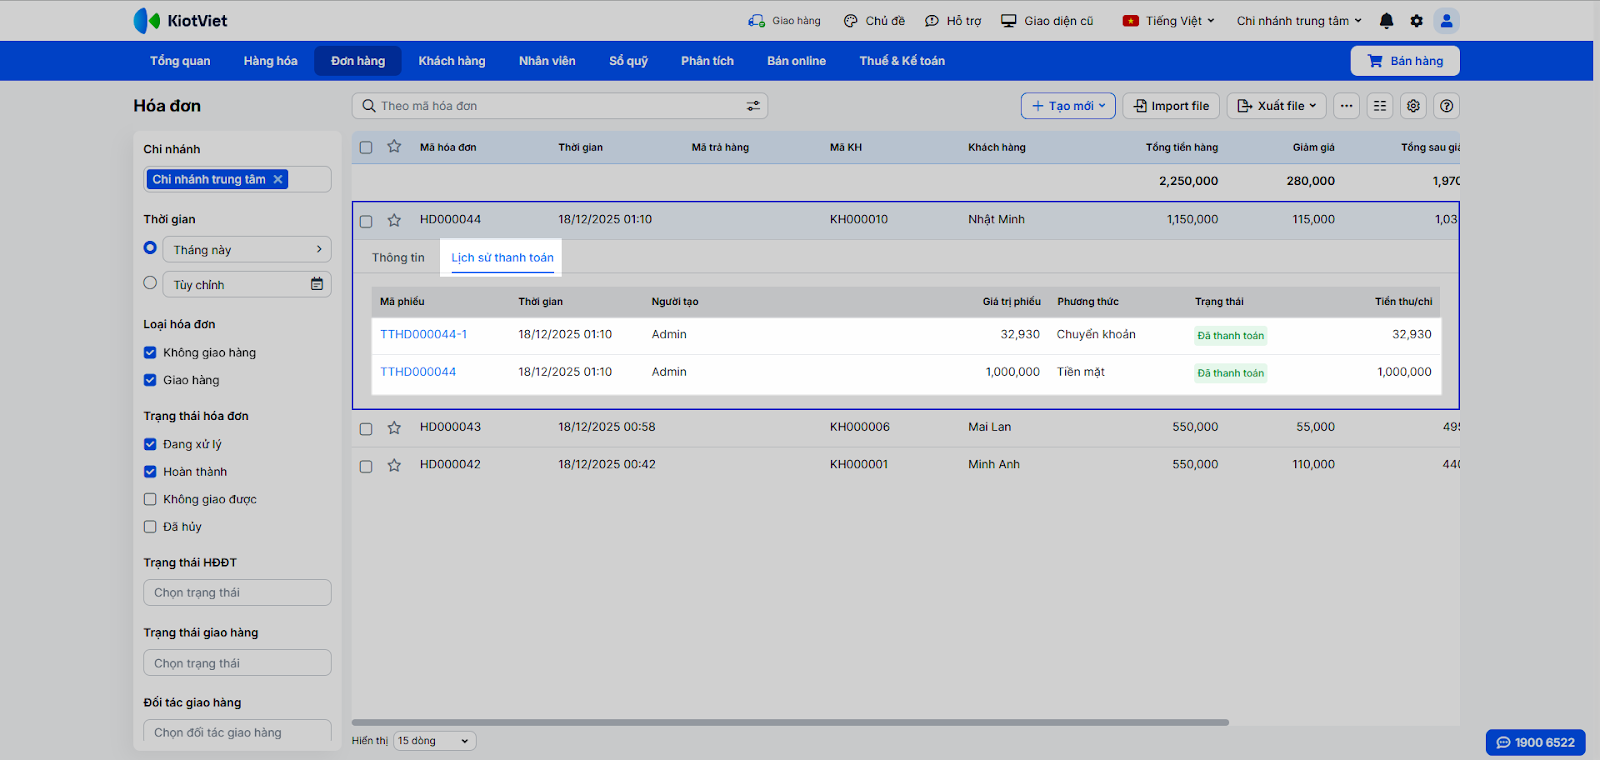Screen dimensions: 1600x760
Task: Click the Bán hàng button
Action: click(x=1405, y=61)
